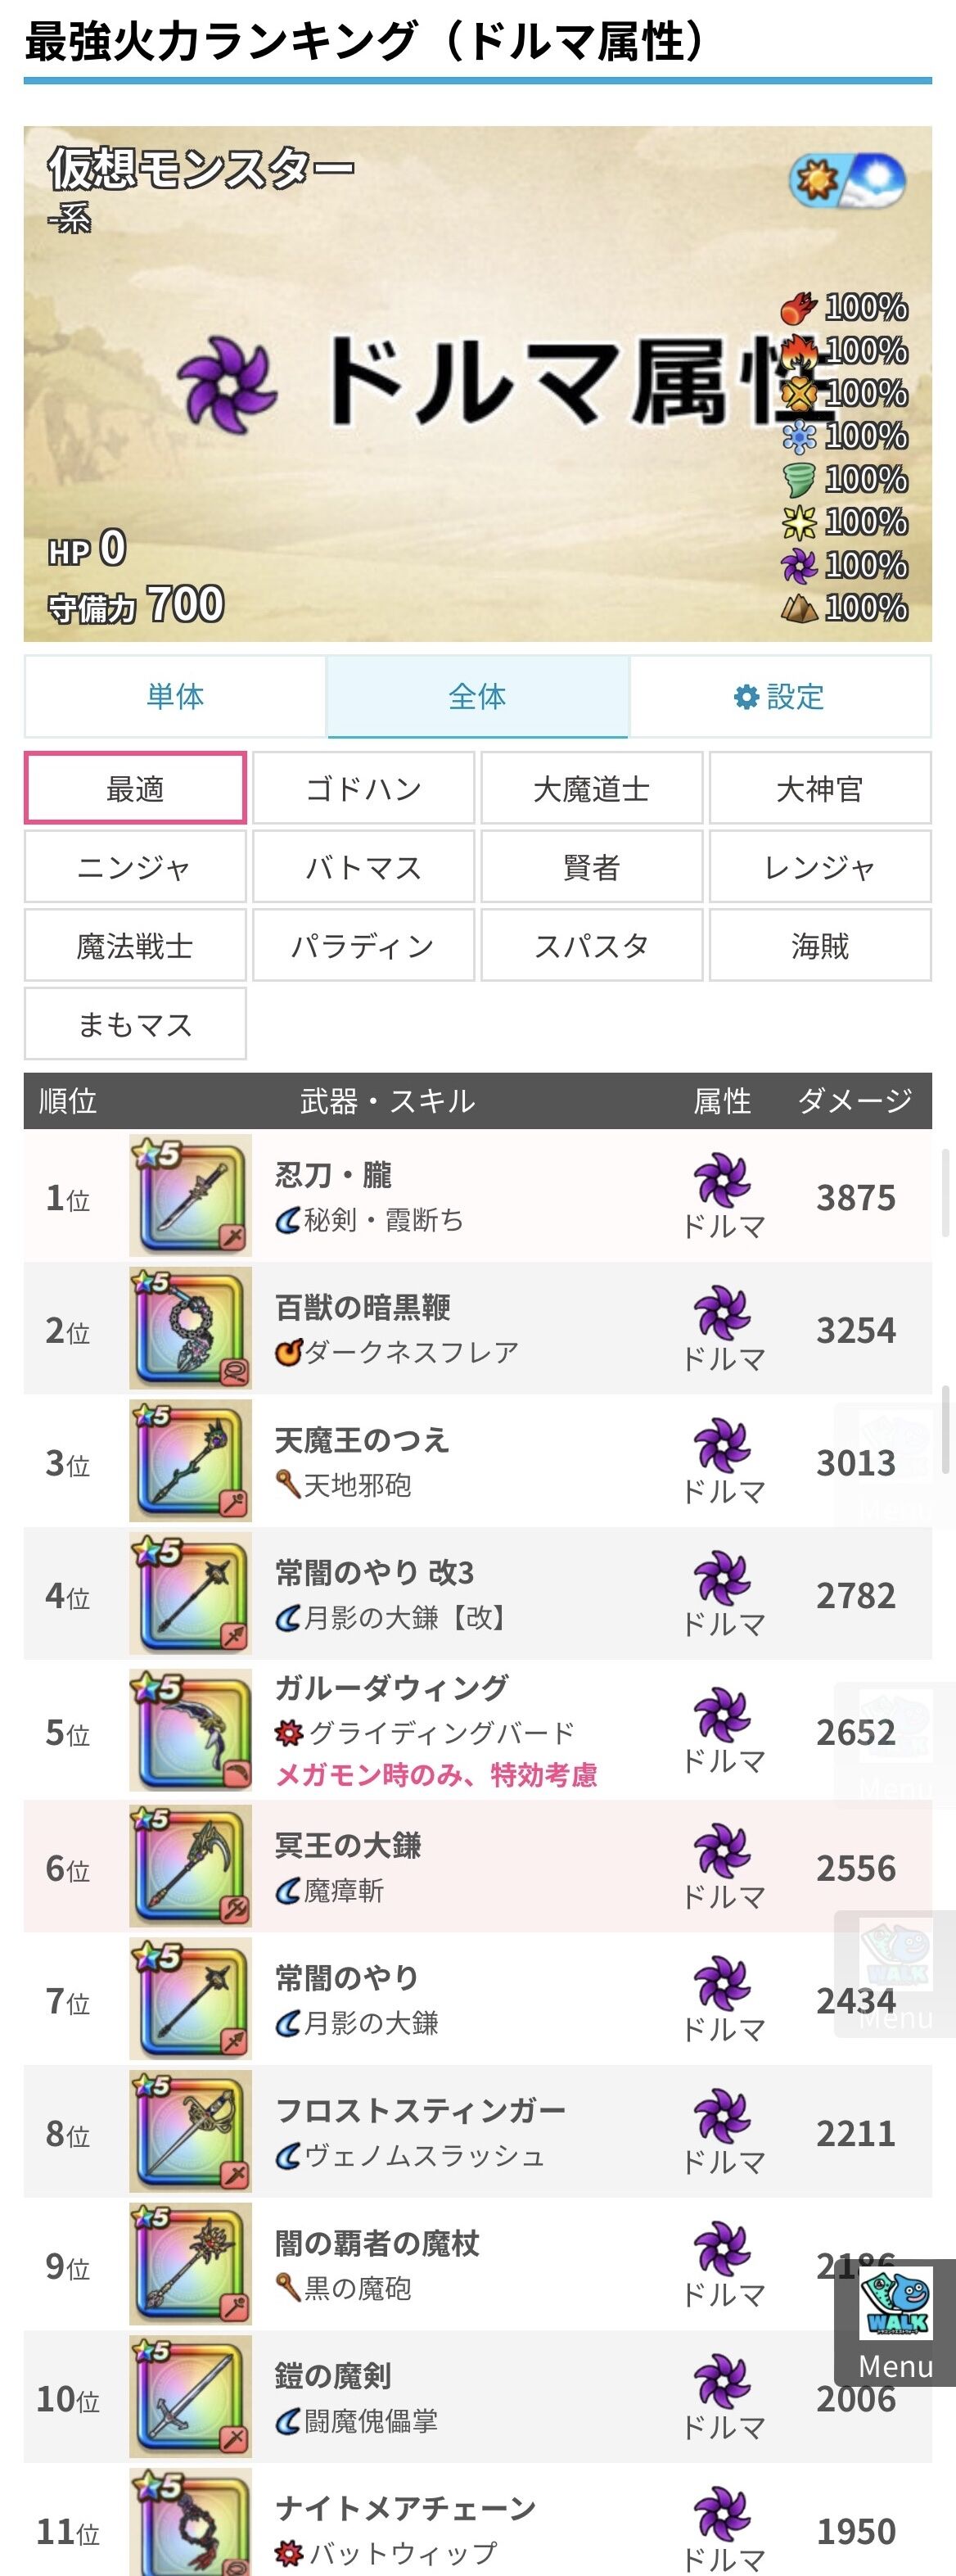Open the 闇の覇者の魔杖 entry
The image size is (956, 2576).
coord(478,2265)
